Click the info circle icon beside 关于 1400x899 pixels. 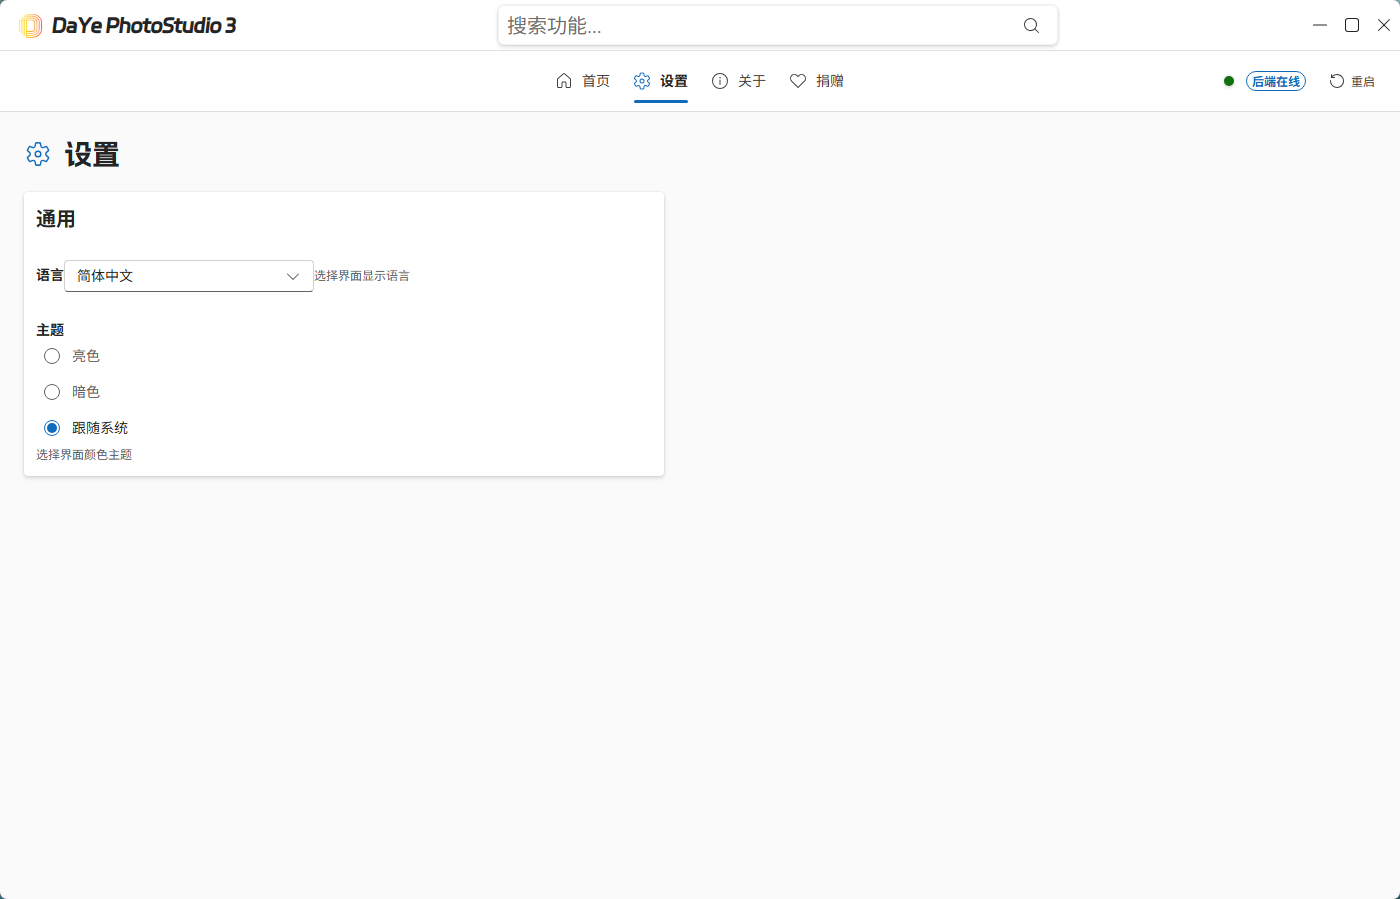[x=720, y=81]
